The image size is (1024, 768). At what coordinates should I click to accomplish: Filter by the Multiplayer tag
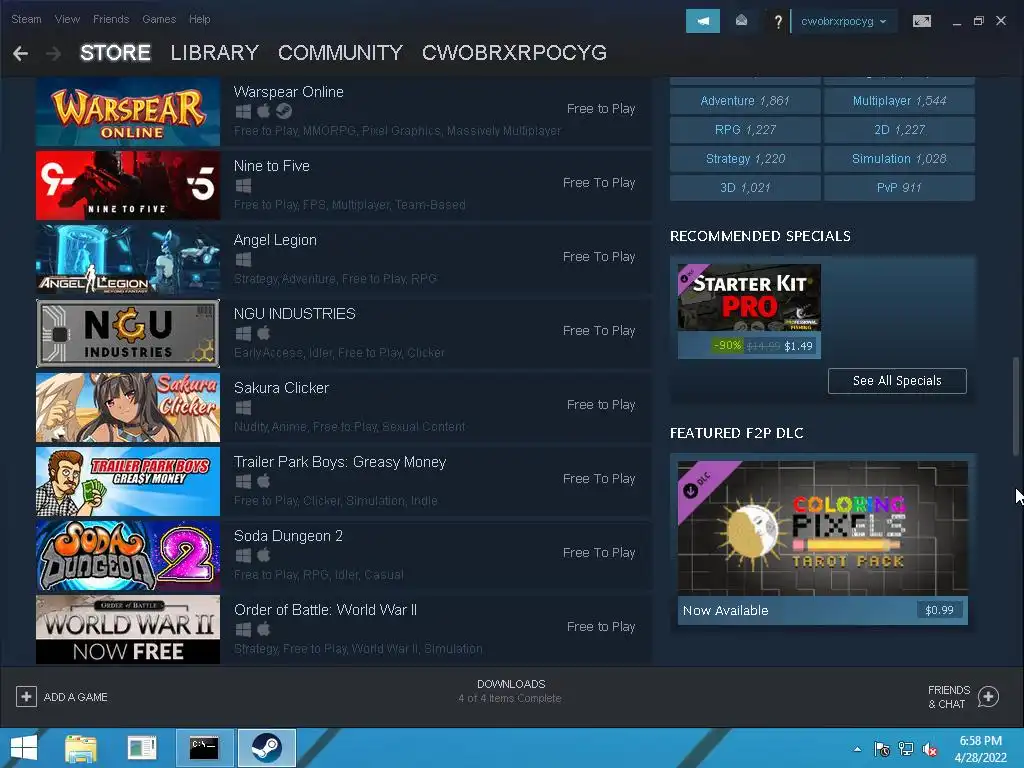pyautogui.click(x=899, y=101)
